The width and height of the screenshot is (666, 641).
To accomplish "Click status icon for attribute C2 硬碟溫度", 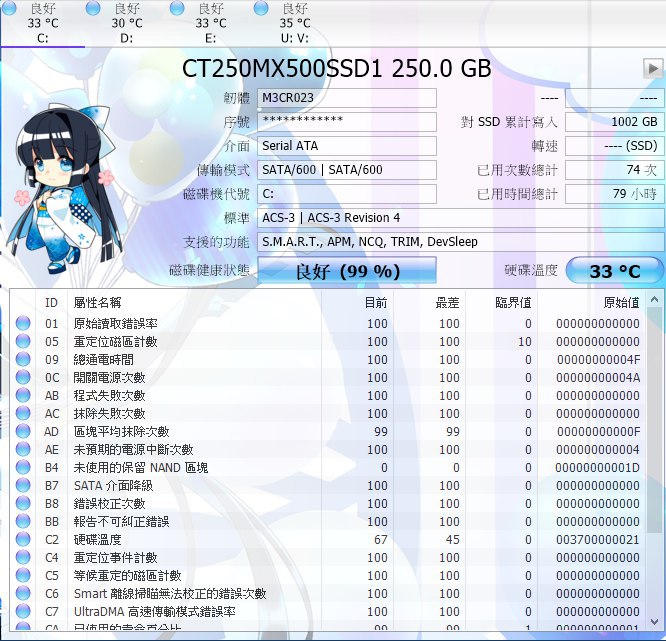I will click(23, 539).
